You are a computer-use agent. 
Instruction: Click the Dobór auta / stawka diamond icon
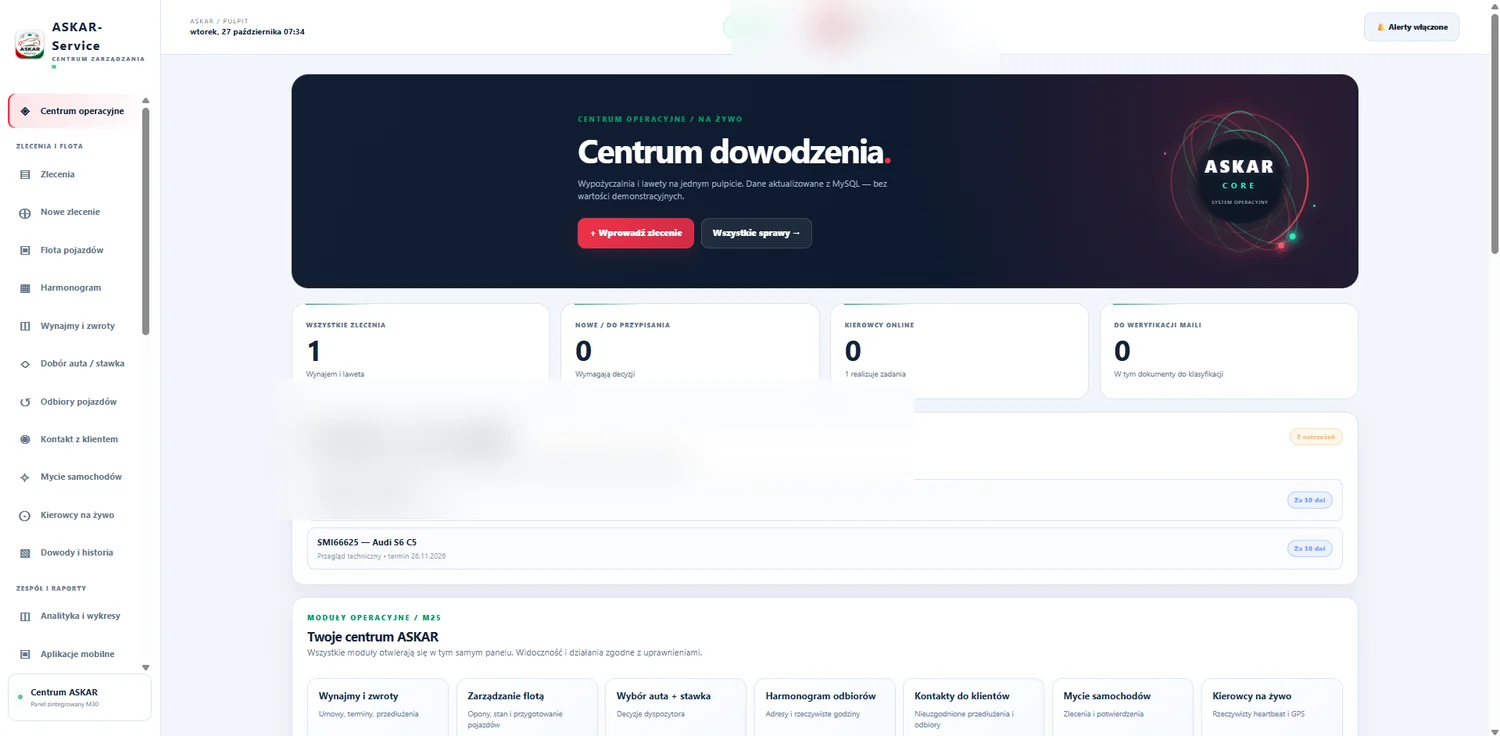coord(25,364)
